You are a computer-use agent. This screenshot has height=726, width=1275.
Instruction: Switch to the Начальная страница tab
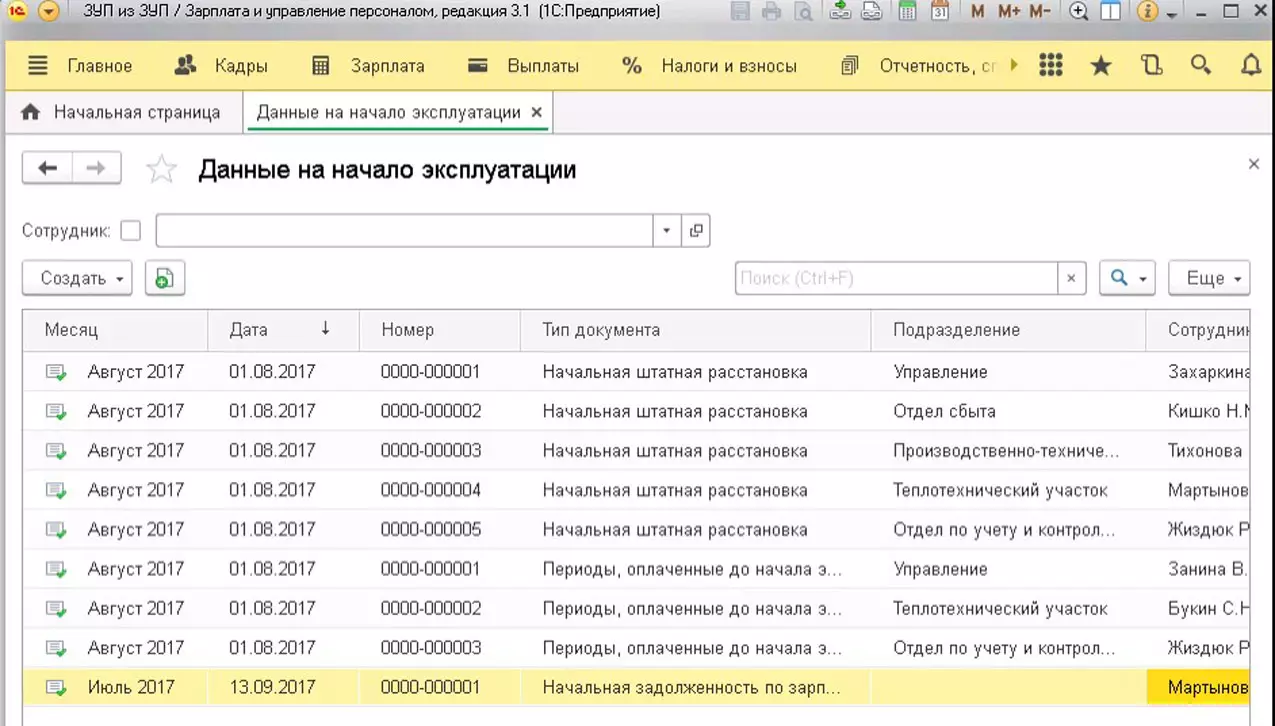(124, 113)
